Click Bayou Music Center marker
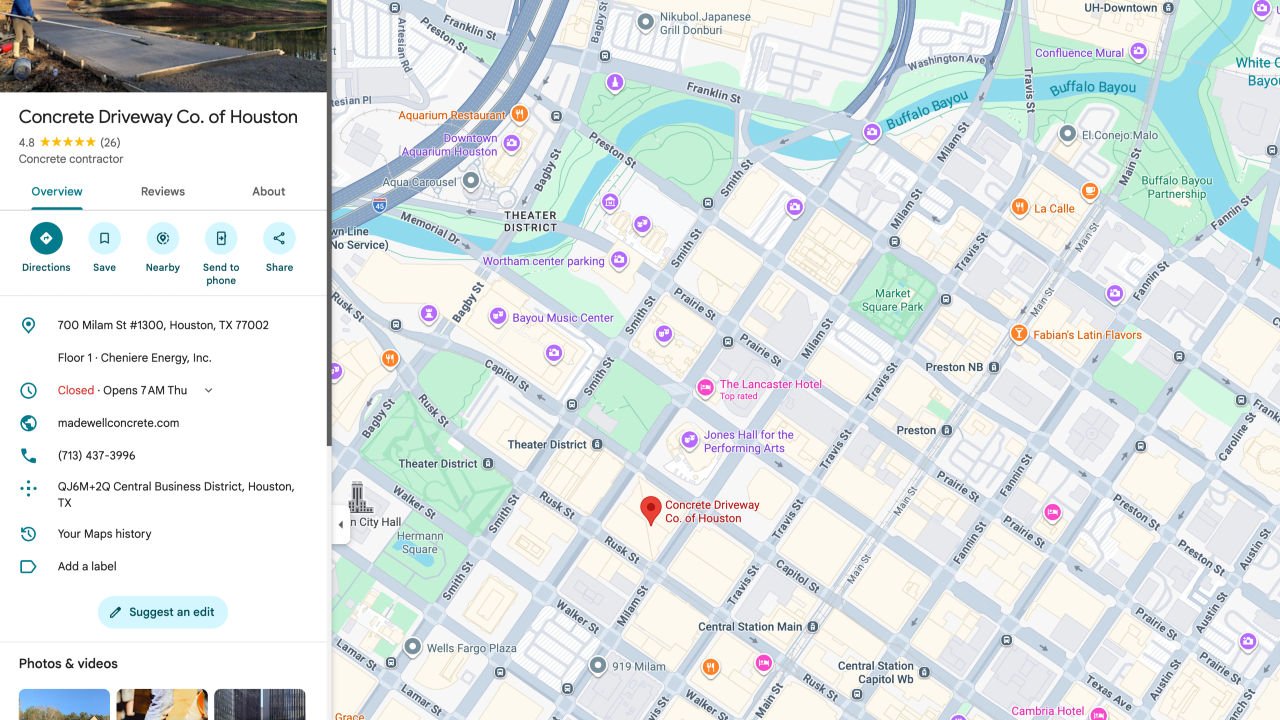 (x=498, y=316)
